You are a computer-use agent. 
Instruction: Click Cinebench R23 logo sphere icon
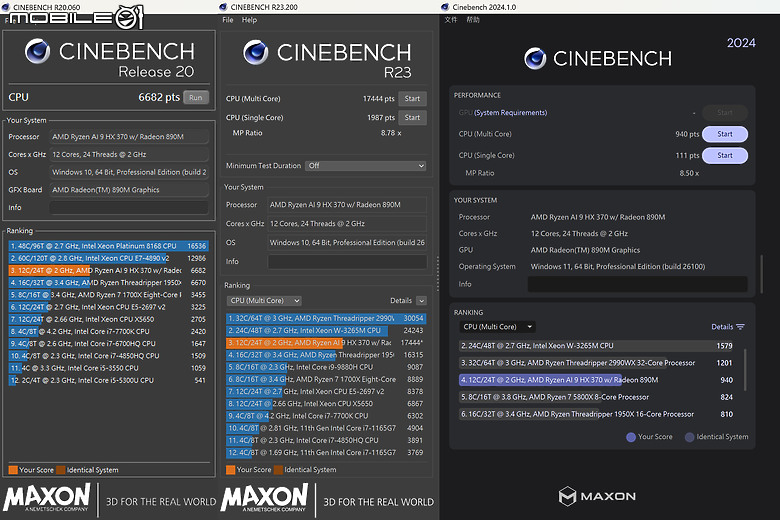pyautogui.click(x=256, y=52)
